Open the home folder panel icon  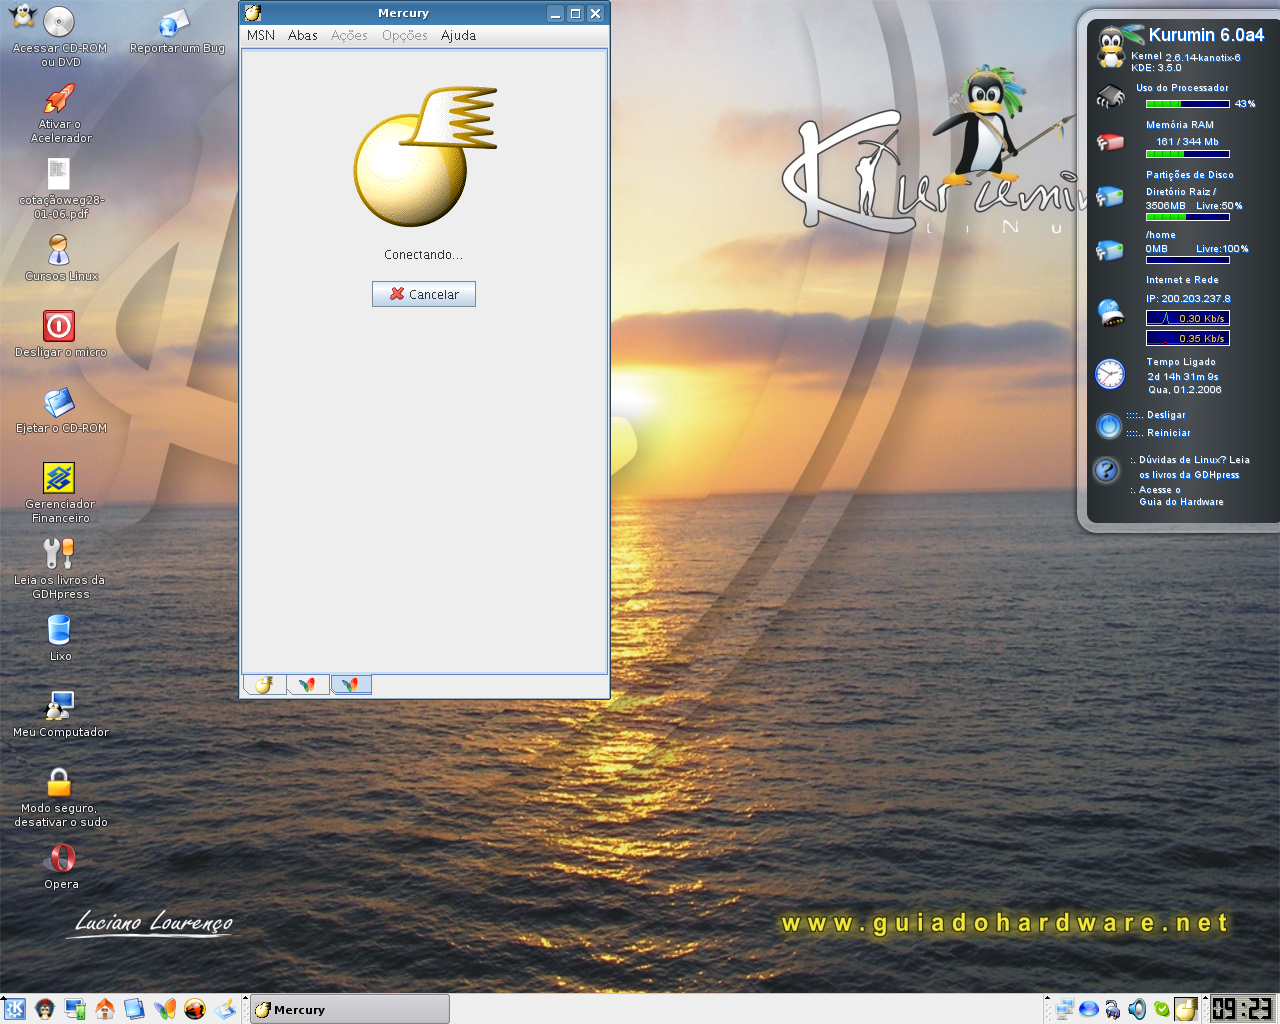[x=105, y=1009]
